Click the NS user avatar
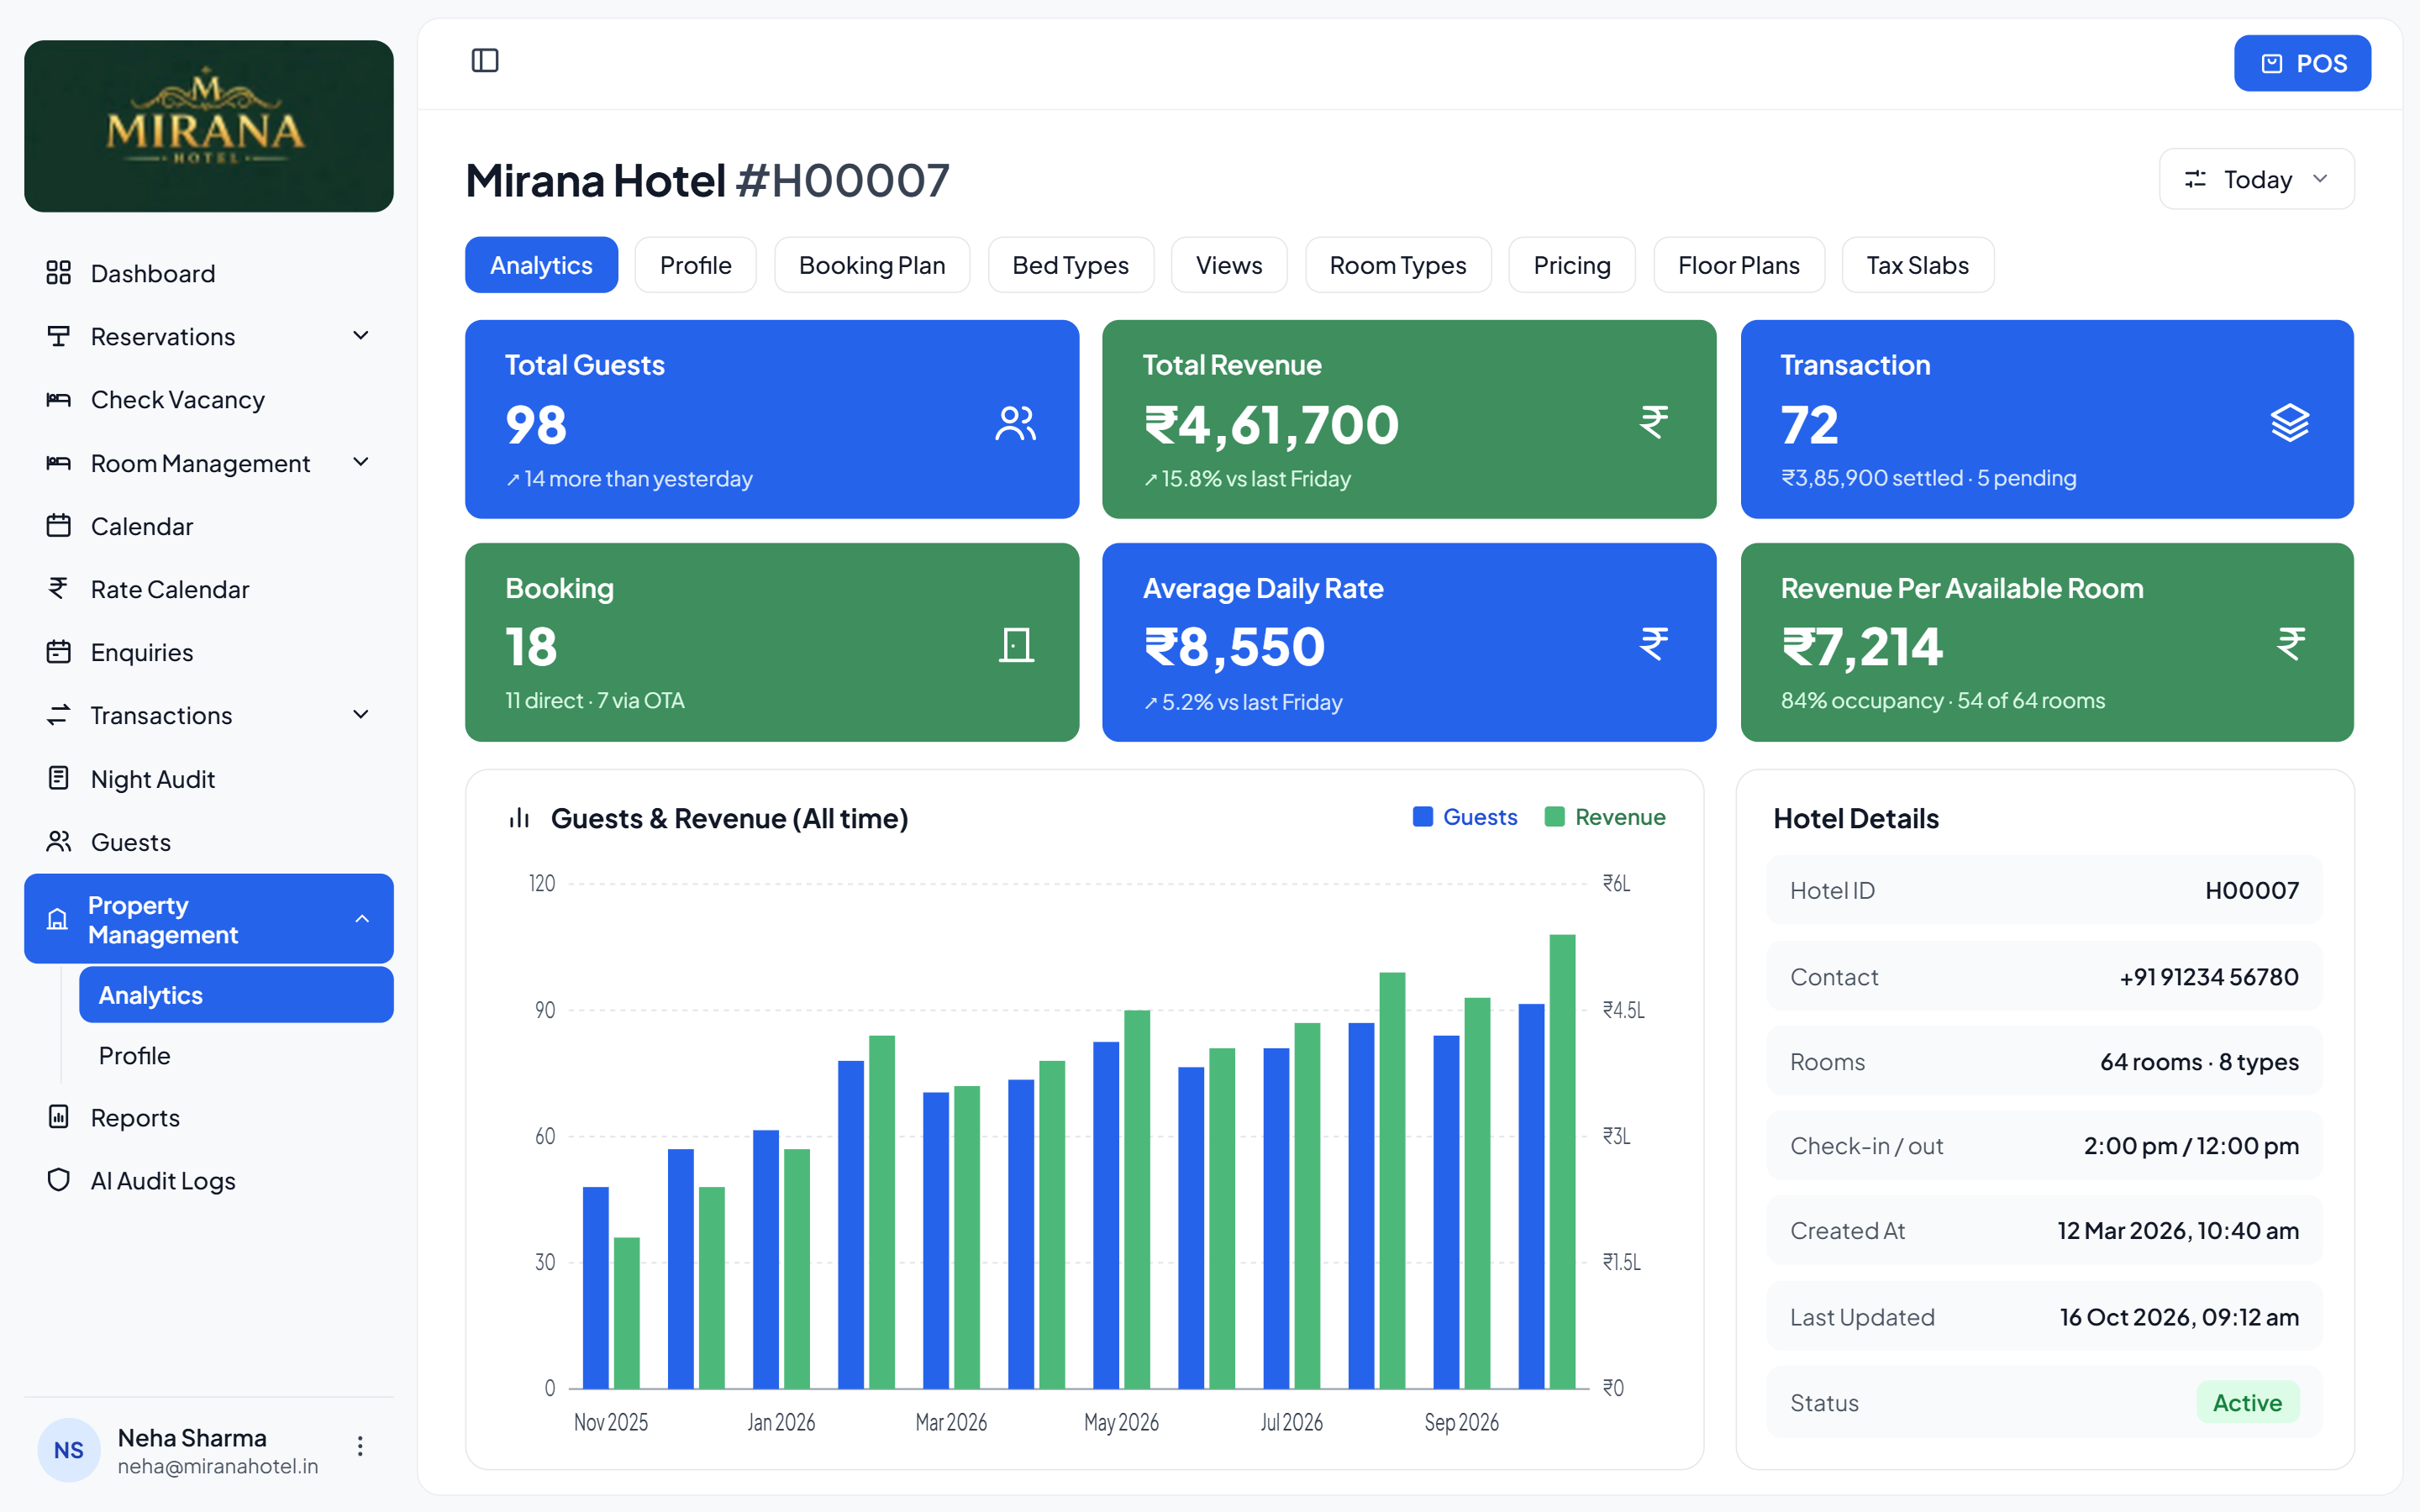The image size is (2420, 1512). pyautogui.click(x=69, y=1450)
